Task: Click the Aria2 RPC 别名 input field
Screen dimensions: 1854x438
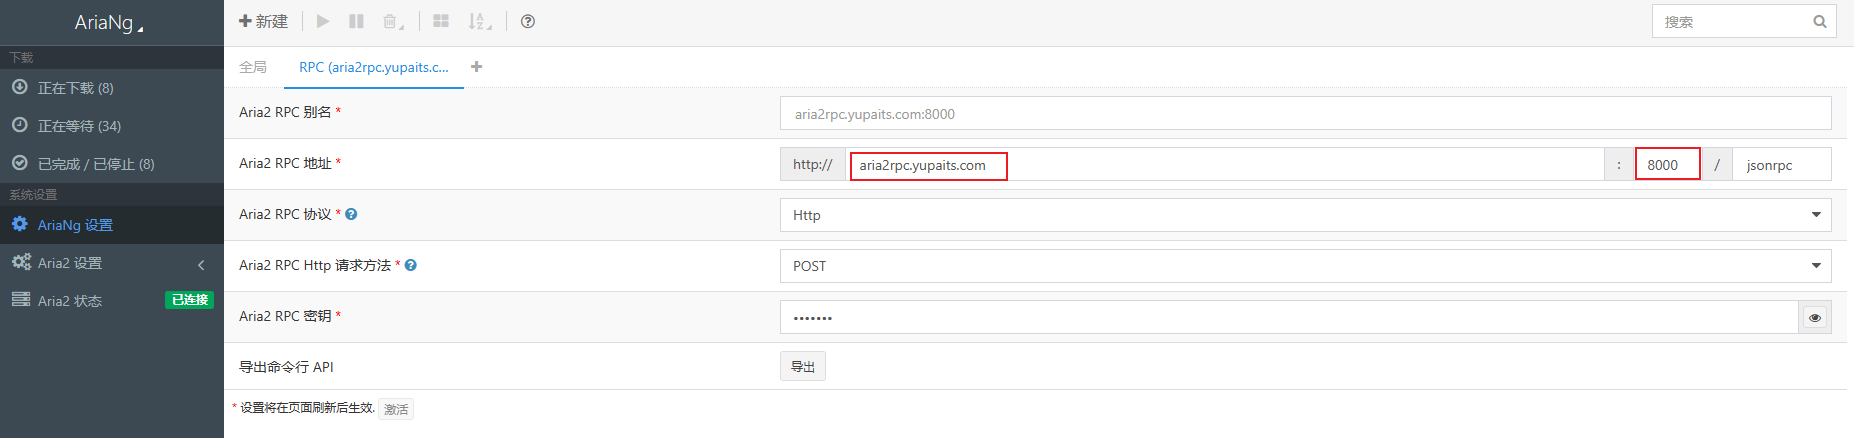Action: point(1305,114)
